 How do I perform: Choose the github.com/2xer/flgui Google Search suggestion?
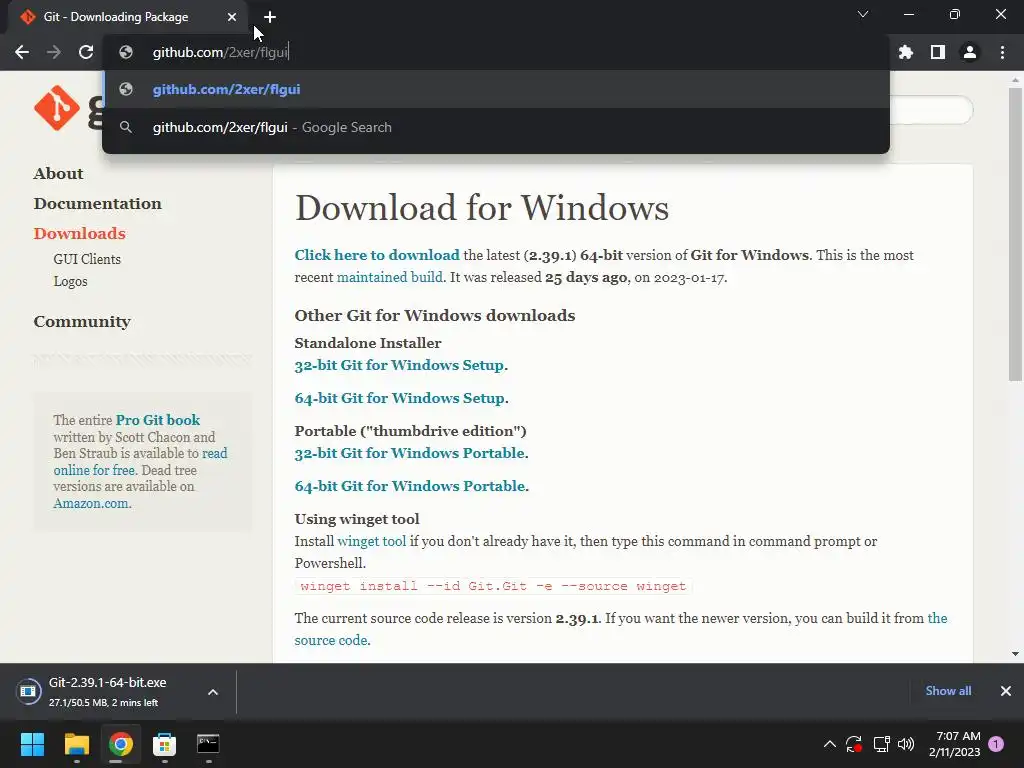[x=496, y=127]
